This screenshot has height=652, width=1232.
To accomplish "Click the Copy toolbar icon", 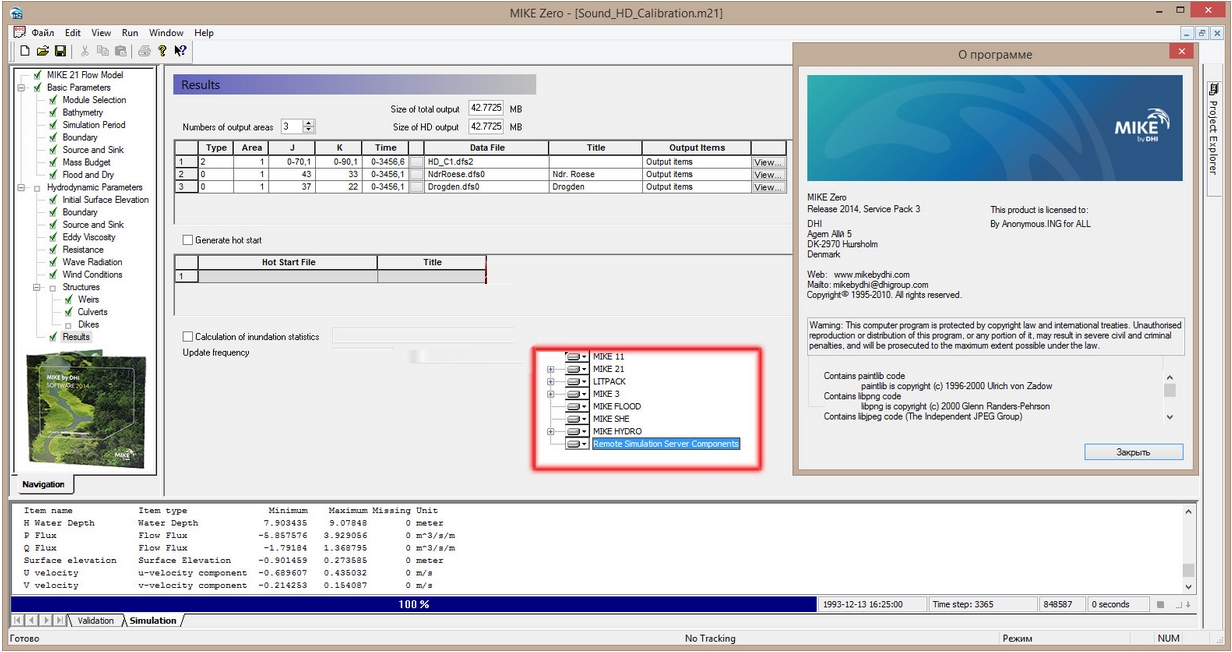I will (x=103, y=51).
